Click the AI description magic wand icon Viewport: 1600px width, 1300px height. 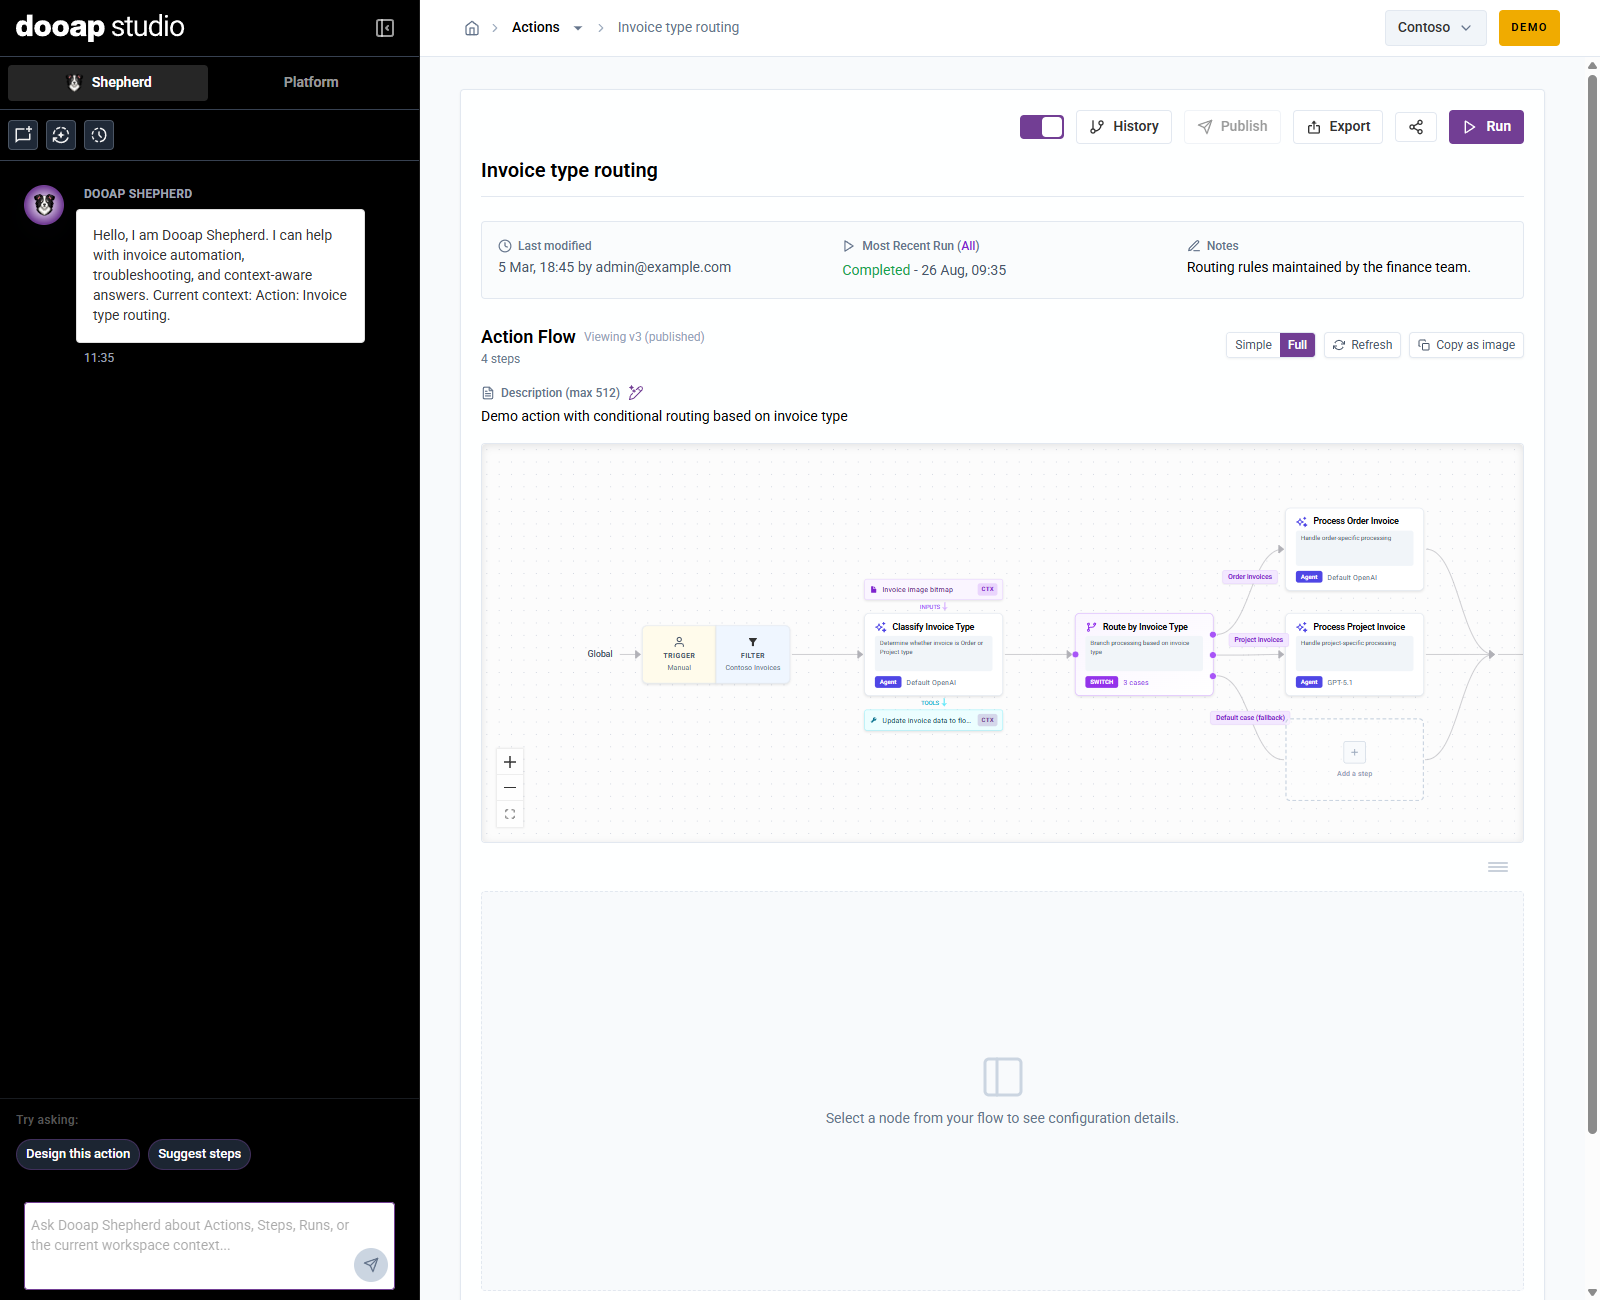(636, 393)
